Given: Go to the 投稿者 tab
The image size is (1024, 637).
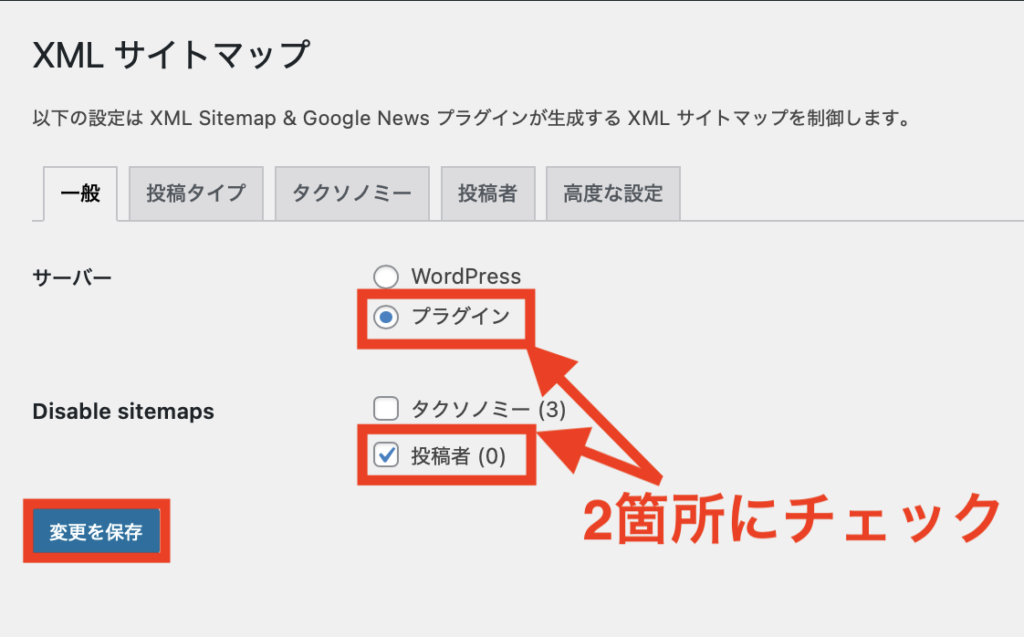Looking at the screenshot, I should [x=487, y=193].
